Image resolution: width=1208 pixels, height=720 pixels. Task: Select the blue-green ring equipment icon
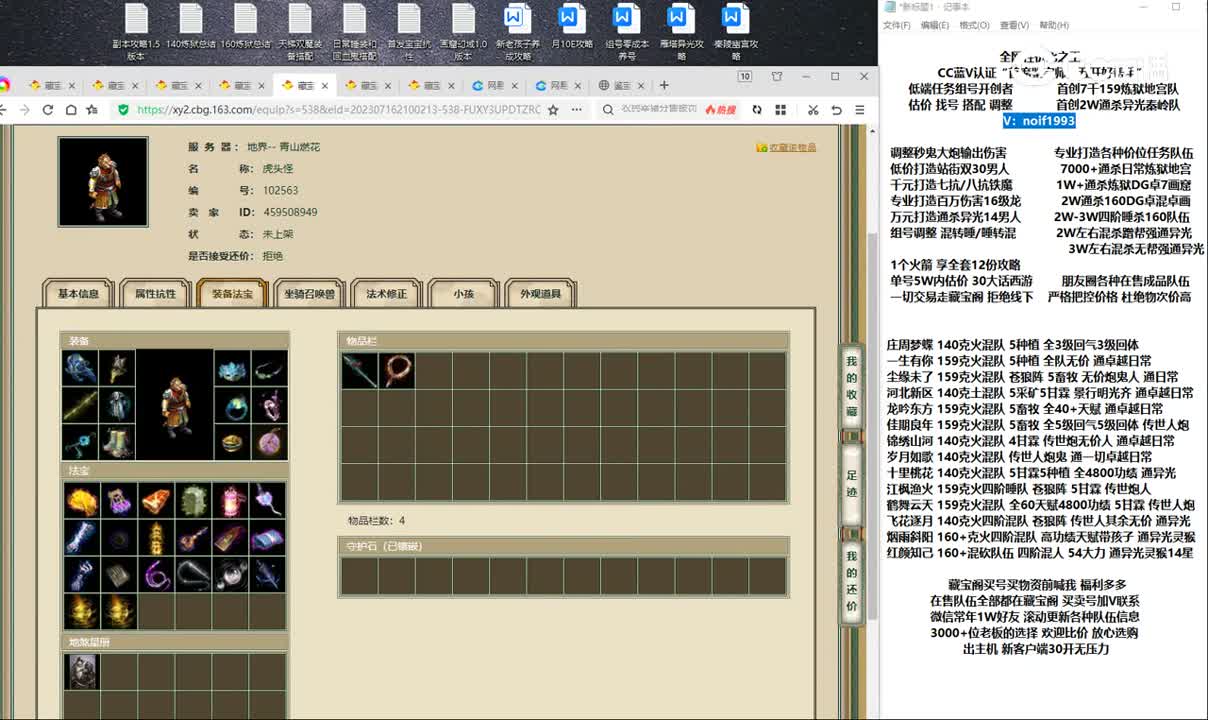pyautogui.click(x=232, y=405)
